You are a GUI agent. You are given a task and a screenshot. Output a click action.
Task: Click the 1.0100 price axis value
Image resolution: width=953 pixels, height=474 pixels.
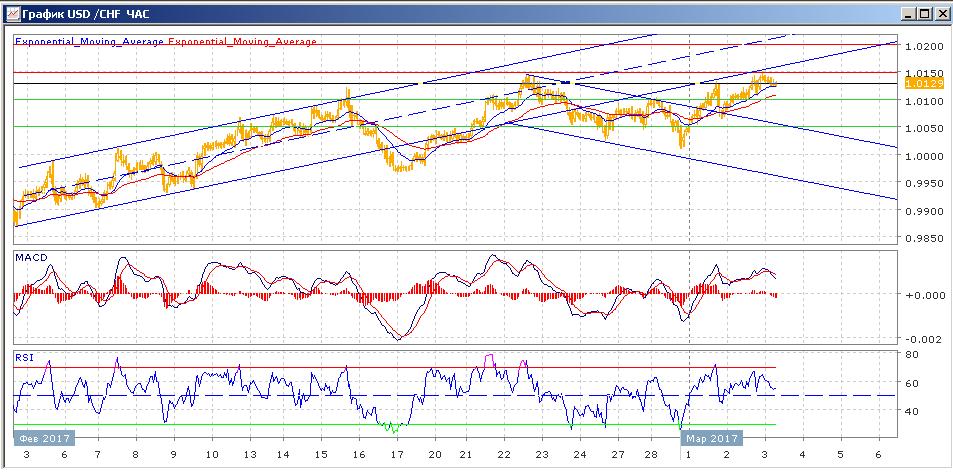click(923, 101)
